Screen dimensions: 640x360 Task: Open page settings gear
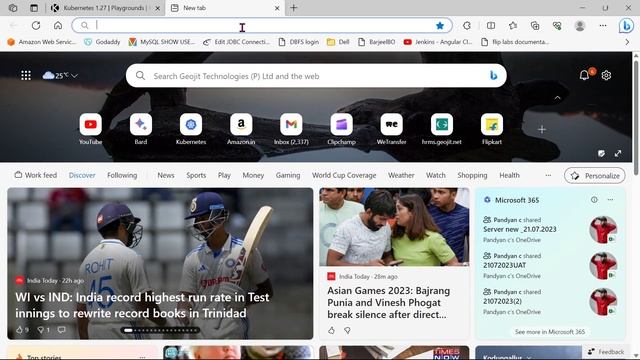click(x=606, y=75)
